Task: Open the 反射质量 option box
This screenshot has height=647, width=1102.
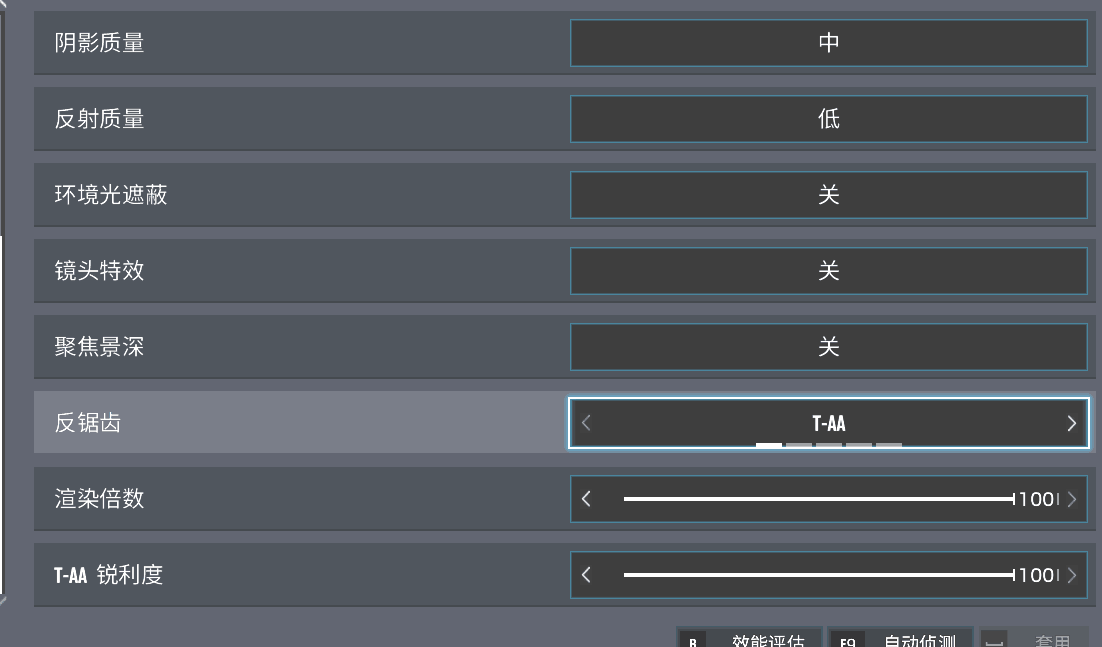Action: click(828, 119)
